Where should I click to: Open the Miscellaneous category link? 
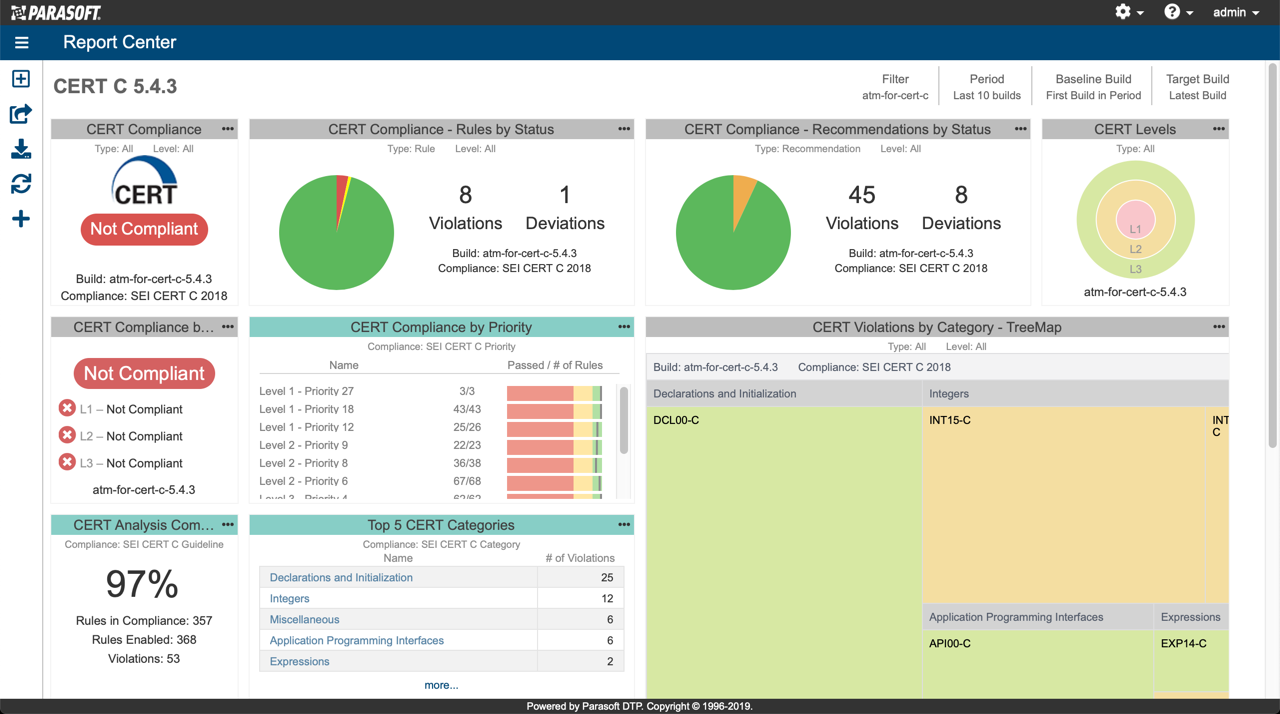[x=305, y=620]
